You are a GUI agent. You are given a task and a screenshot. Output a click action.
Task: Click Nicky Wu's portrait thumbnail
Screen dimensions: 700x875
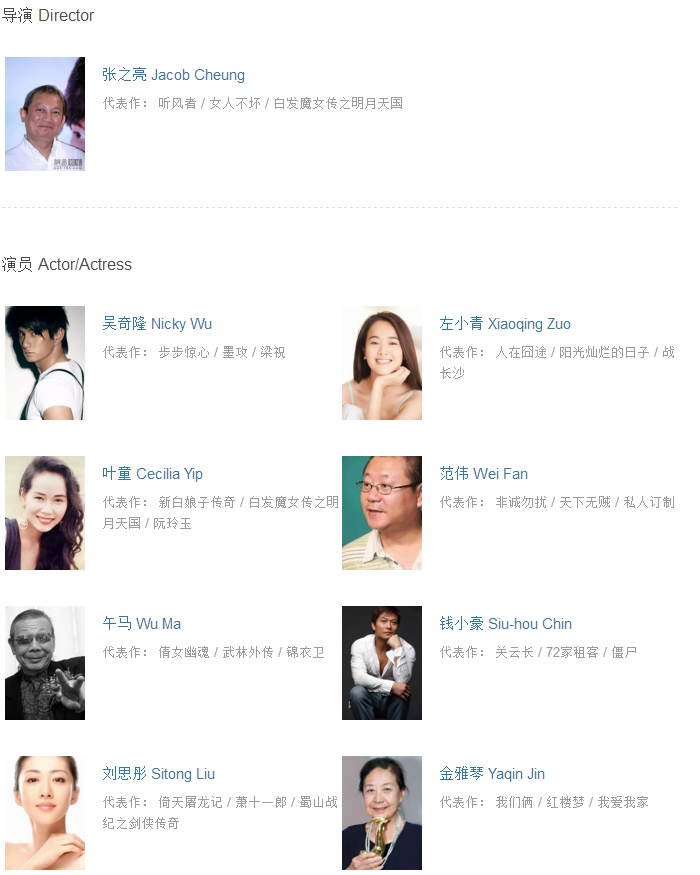45,363
